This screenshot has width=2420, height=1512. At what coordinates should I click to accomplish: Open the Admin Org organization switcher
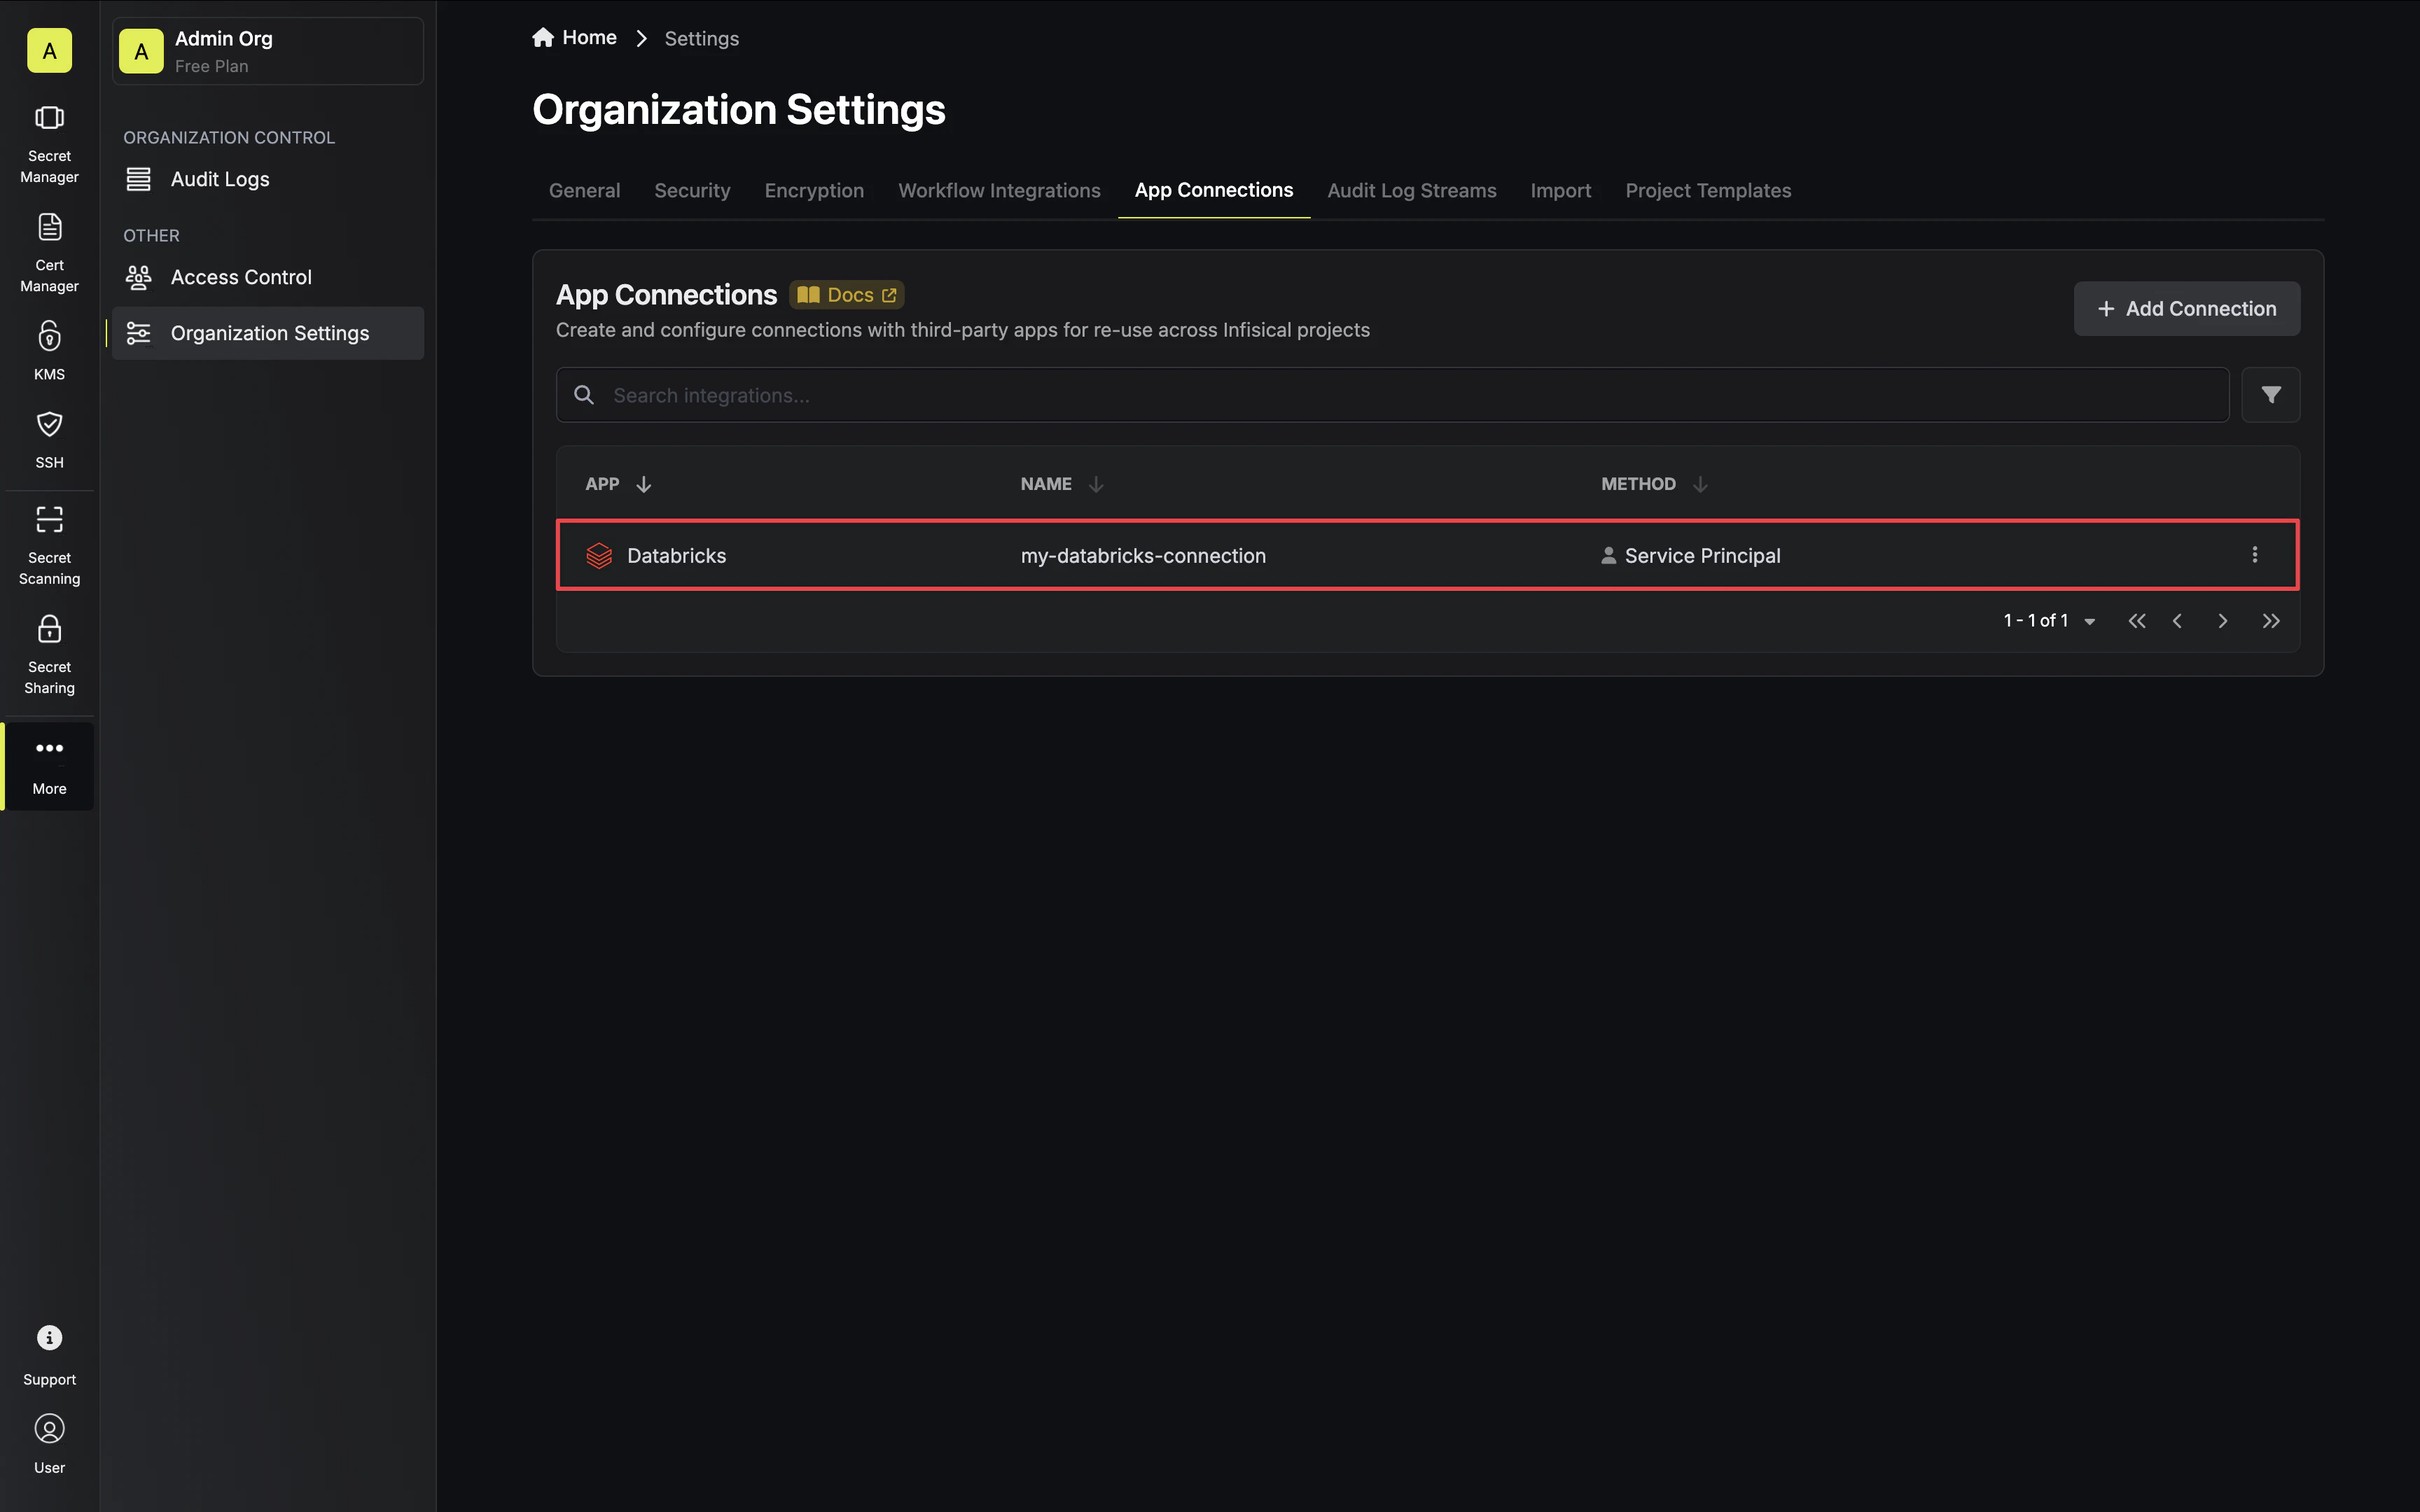(268, 51)
